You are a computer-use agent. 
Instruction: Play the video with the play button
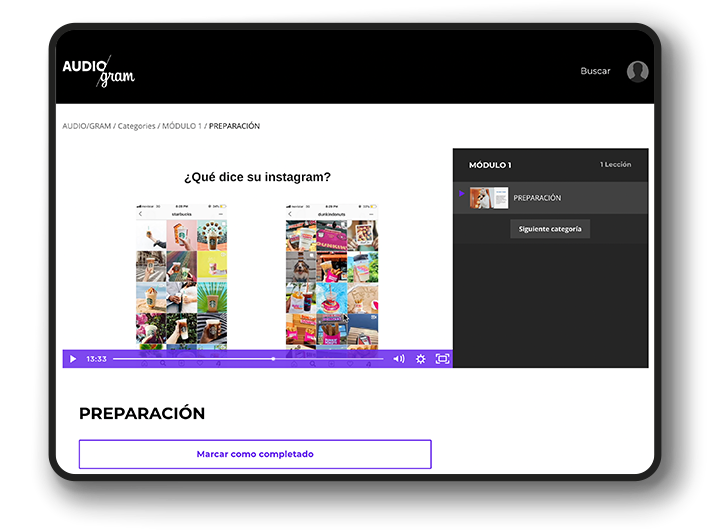click(73, 359)
